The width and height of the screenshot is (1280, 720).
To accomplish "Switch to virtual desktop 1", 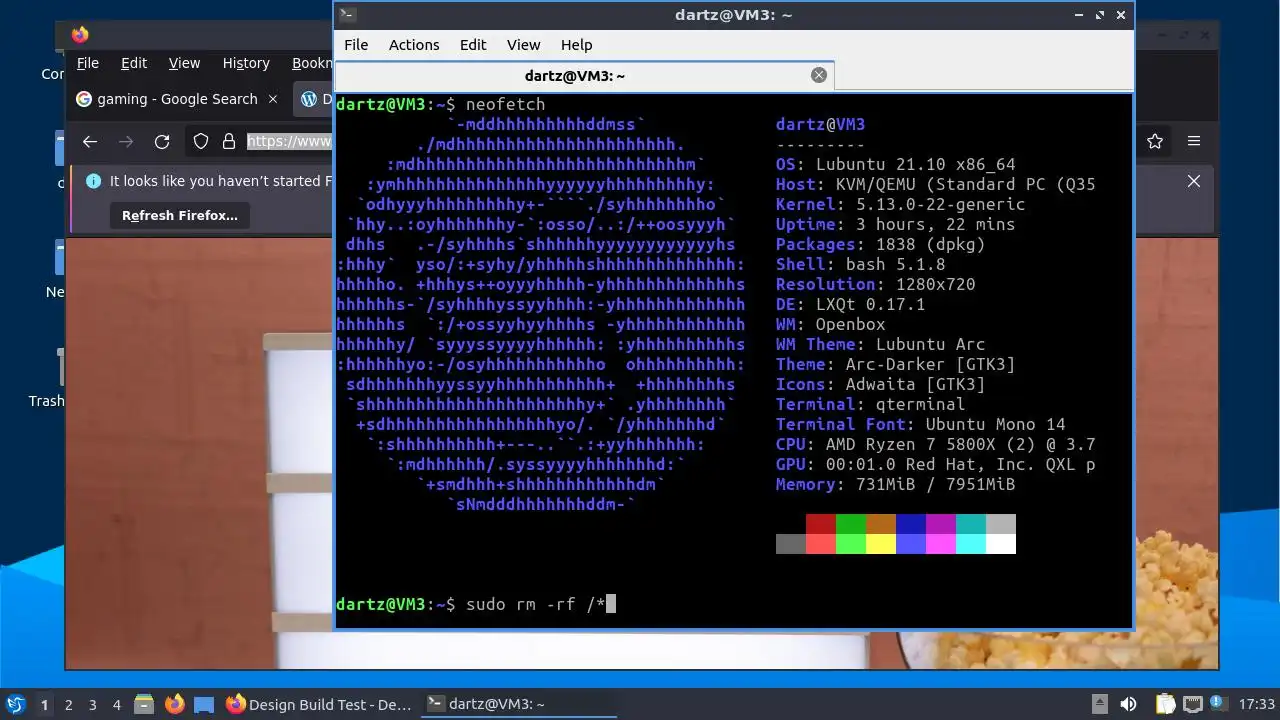I will pyautogui.click(x=44, y=705).
